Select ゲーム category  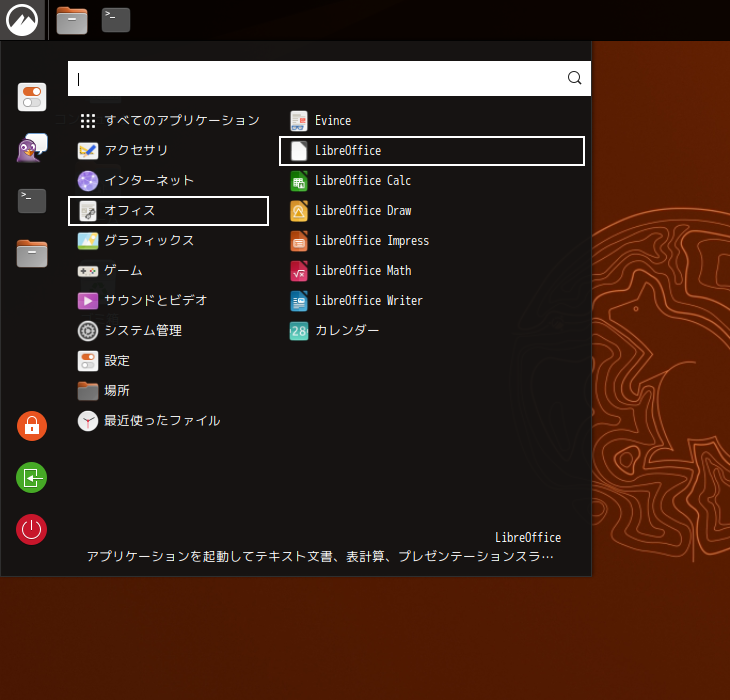pos(168,270)
